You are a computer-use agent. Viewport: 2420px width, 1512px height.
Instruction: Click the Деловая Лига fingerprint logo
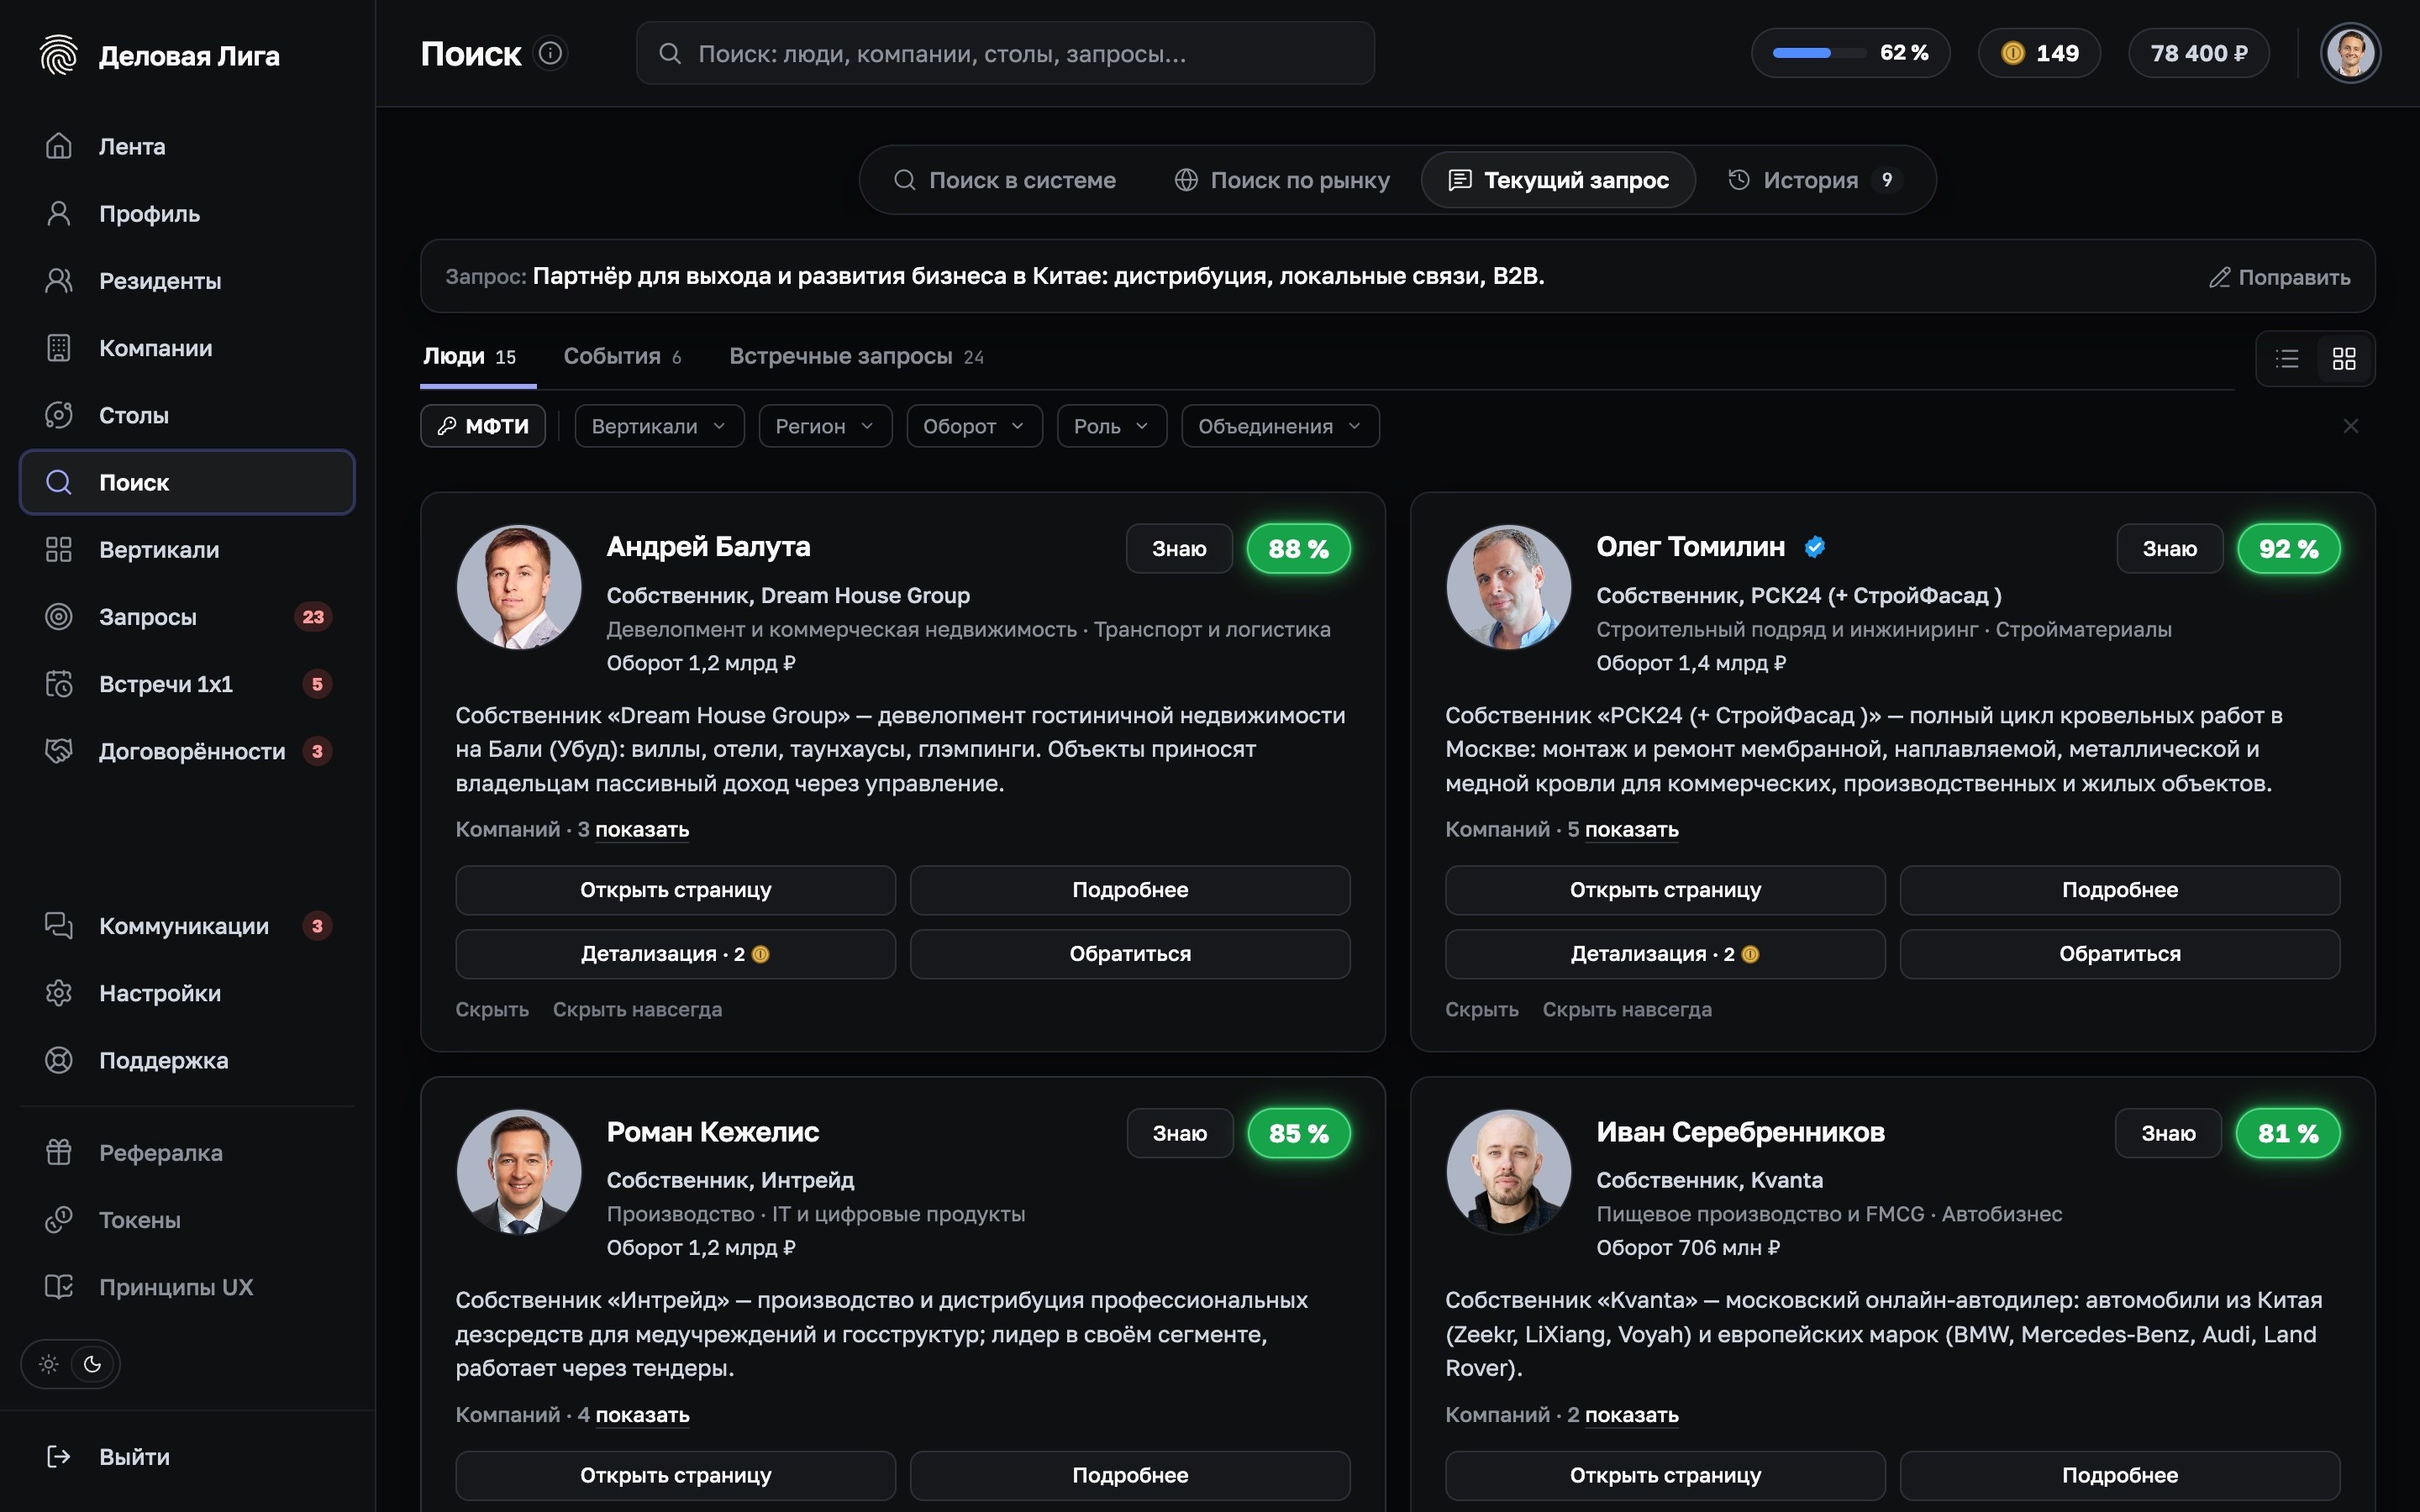(58, 55)
